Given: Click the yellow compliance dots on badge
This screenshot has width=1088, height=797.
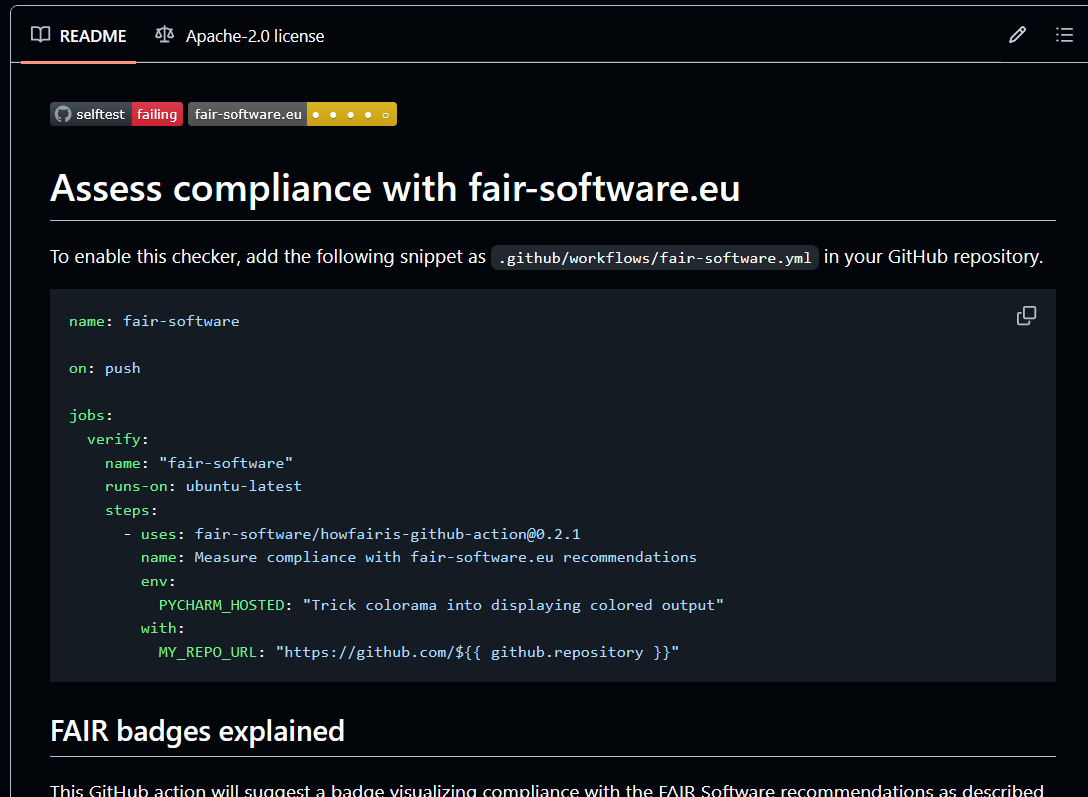Looking at the screenshot, I should coord(351,114).
